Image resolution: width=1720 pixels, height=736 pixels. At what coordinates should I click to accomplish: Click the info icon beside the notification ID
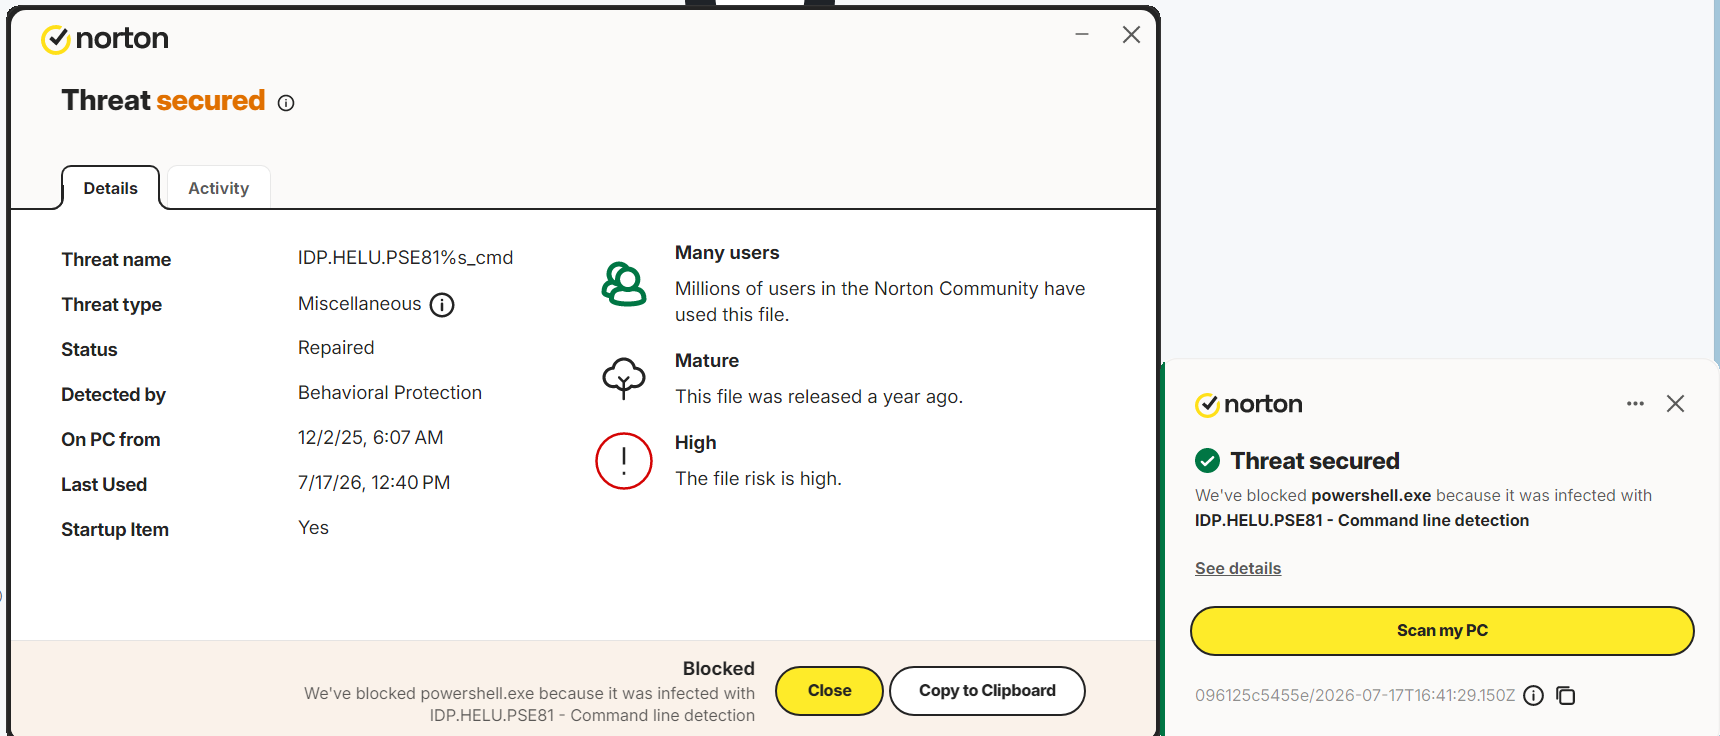pos(1534,696)
